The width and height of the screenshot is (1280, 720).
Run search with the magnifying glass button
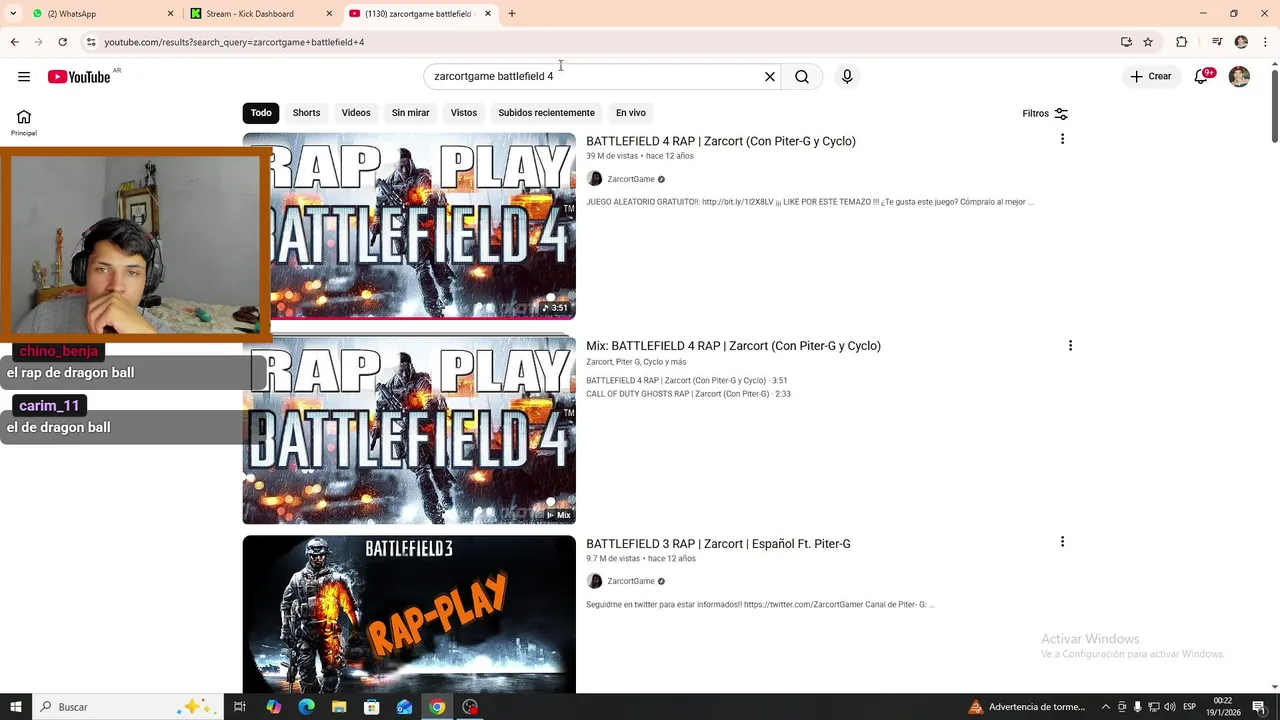coord(802,77)
